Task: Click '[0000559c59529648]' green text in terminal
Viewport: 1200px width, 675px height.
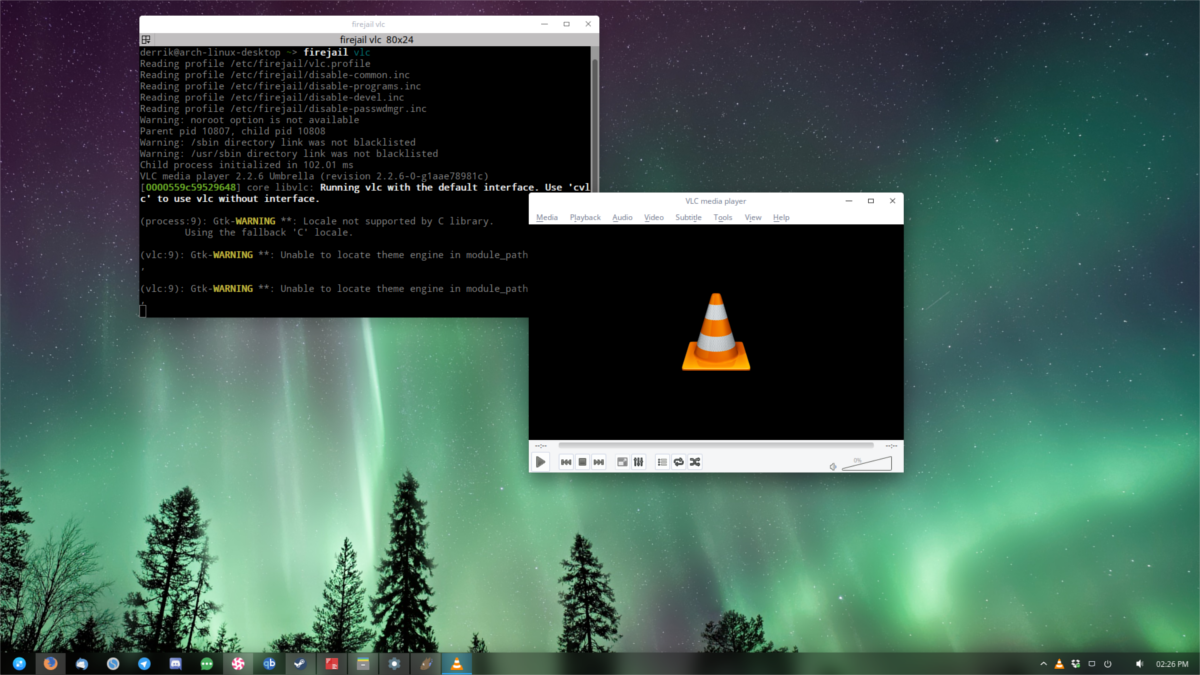Action: coord(189,187)
